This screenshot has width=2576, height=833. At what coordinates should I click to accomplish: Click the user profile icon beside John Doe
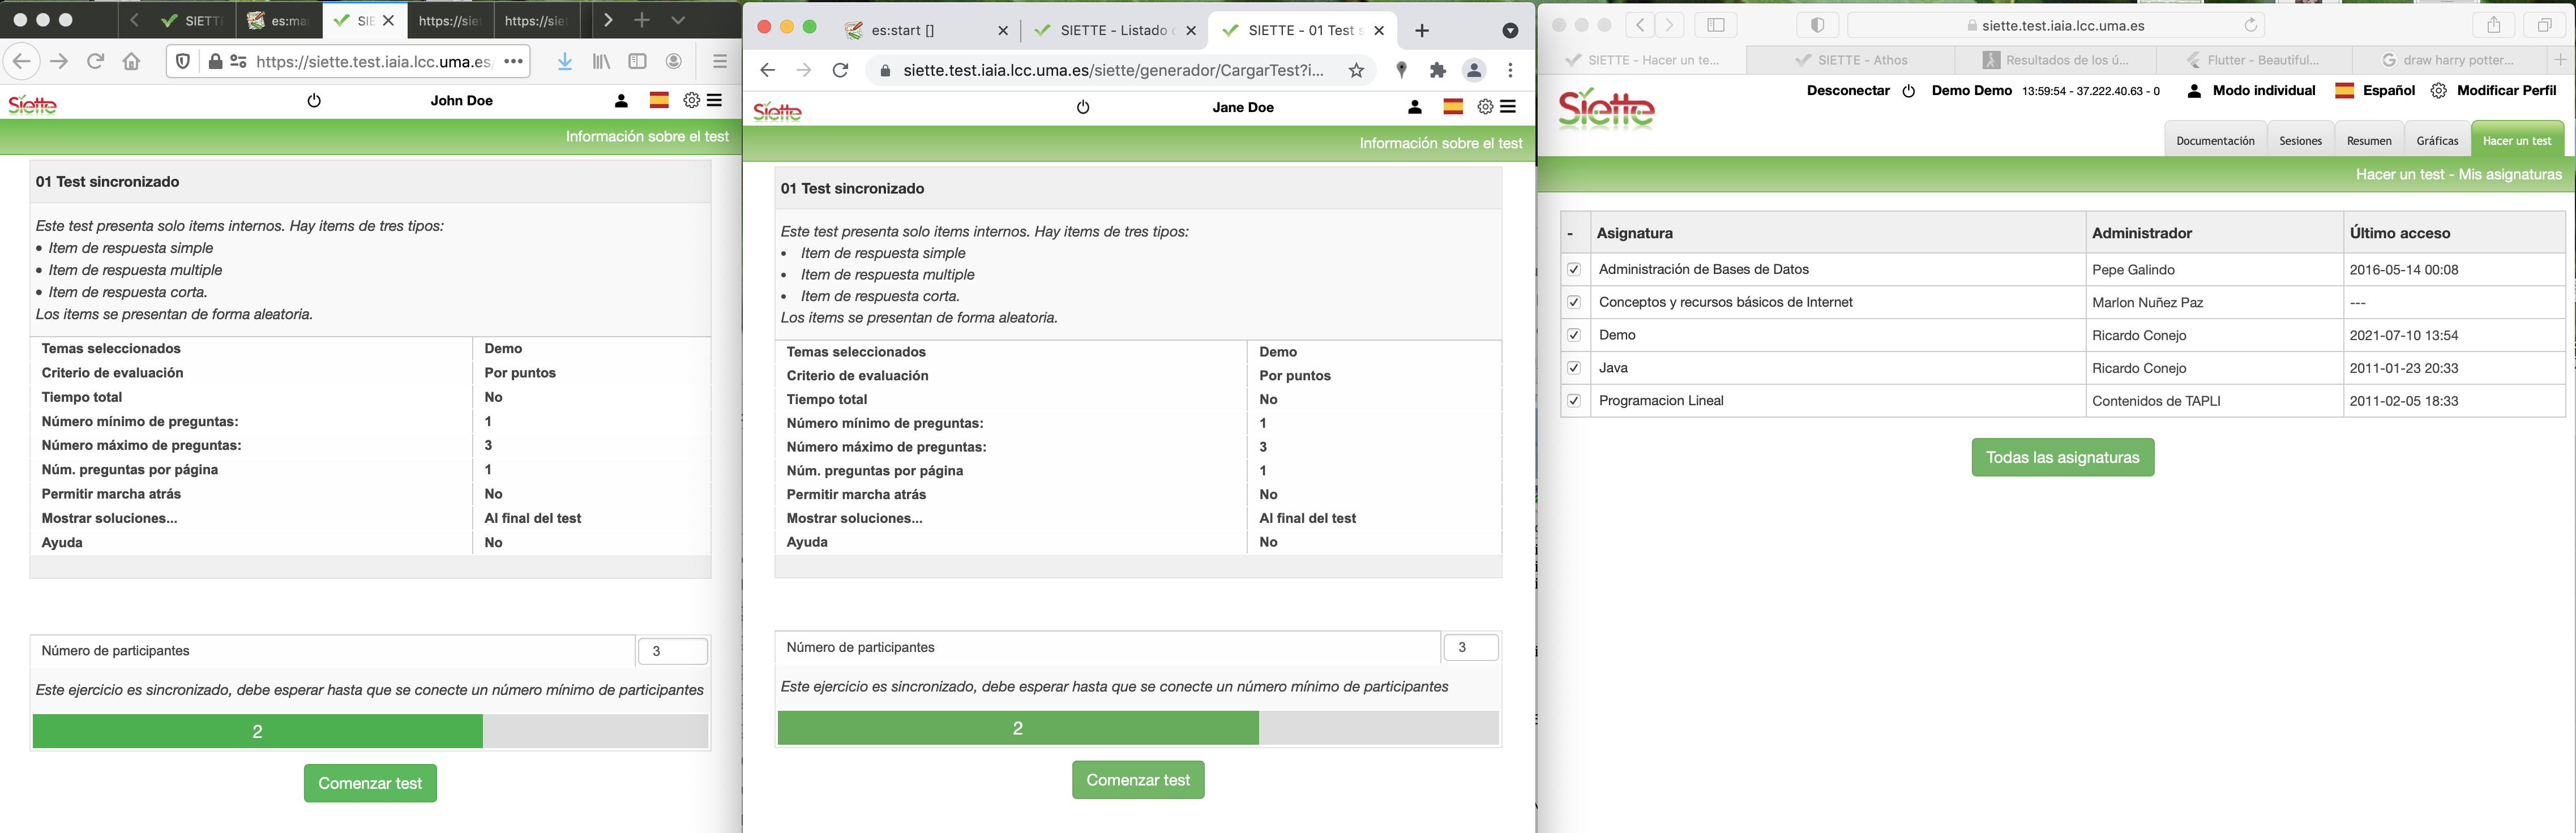pyautogui.click(x=621, y=100)
